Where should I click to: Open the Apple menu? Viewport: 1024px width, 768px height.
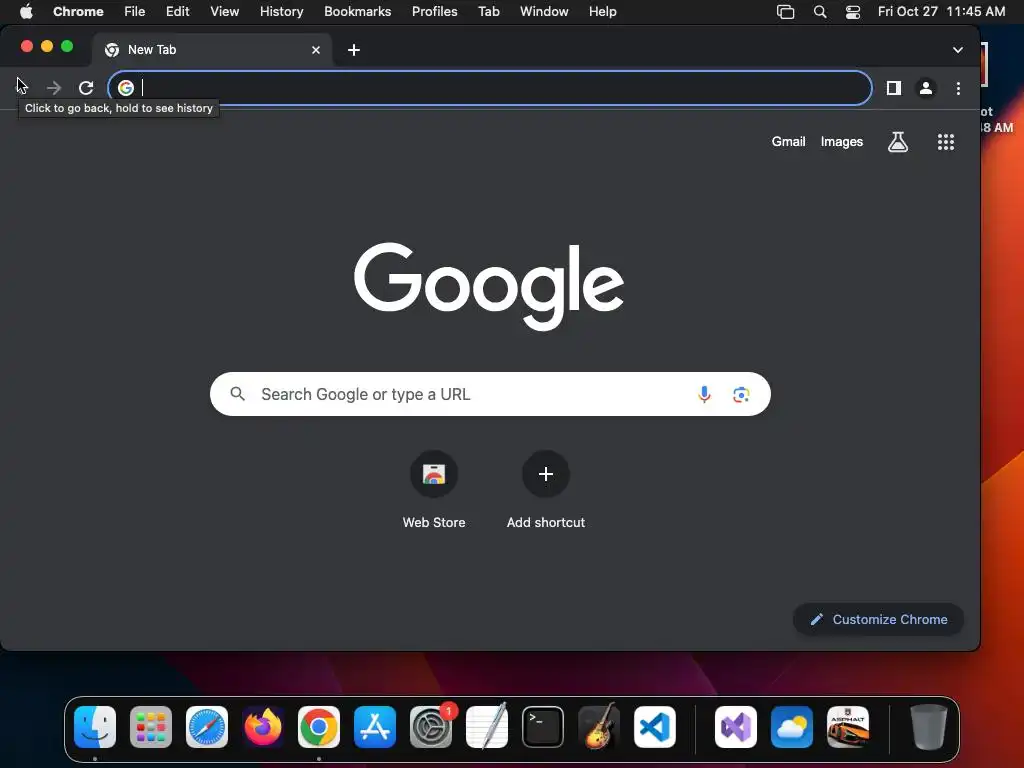click(26, 11)
